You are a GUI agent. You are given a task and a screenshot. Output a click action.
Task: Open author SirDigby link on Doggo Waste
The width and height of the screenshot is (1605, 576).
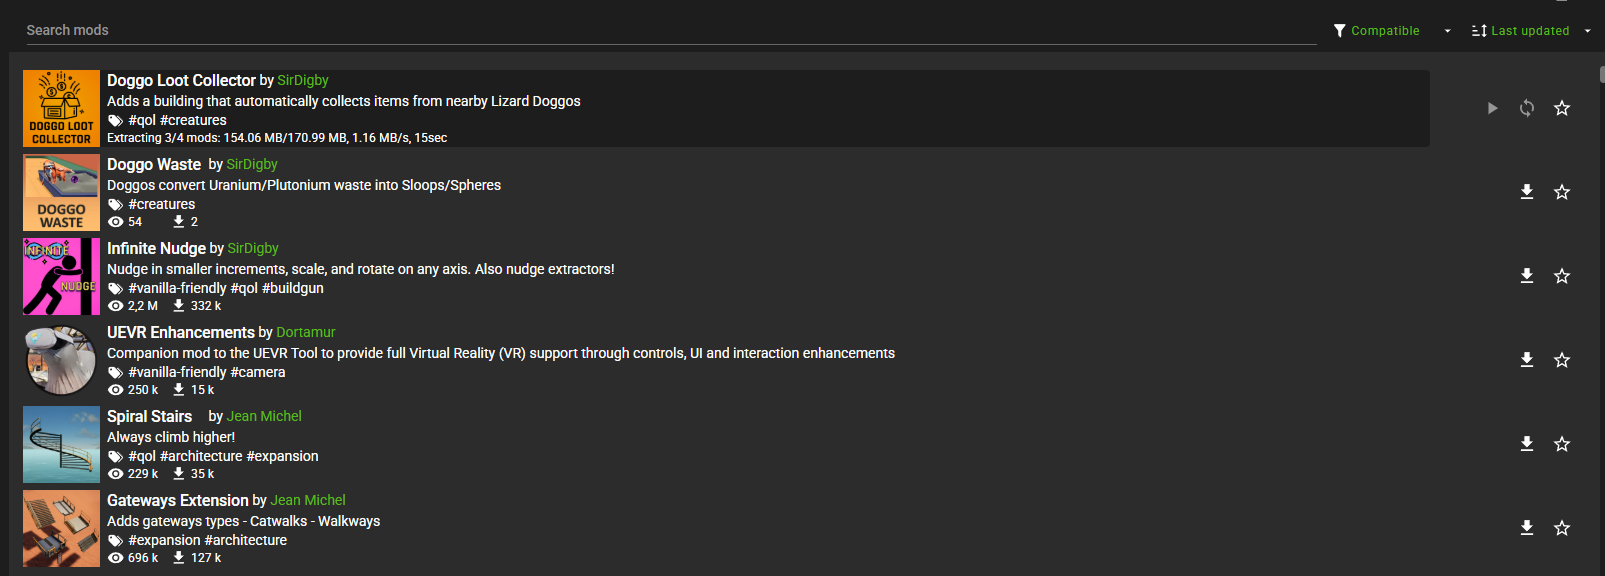(x=252, y=164)
